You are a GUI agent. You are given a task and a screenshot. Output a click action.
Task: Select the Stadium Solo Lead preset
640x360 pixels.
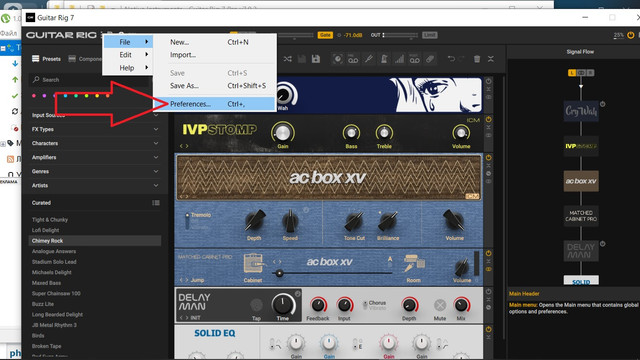[54, 262]
